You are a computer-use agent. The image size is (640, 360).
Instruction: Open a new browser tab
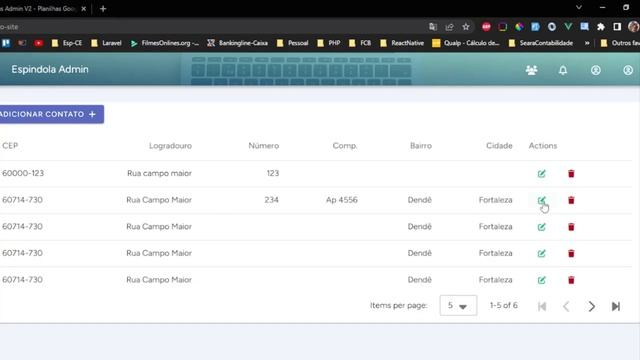point(103,9)
